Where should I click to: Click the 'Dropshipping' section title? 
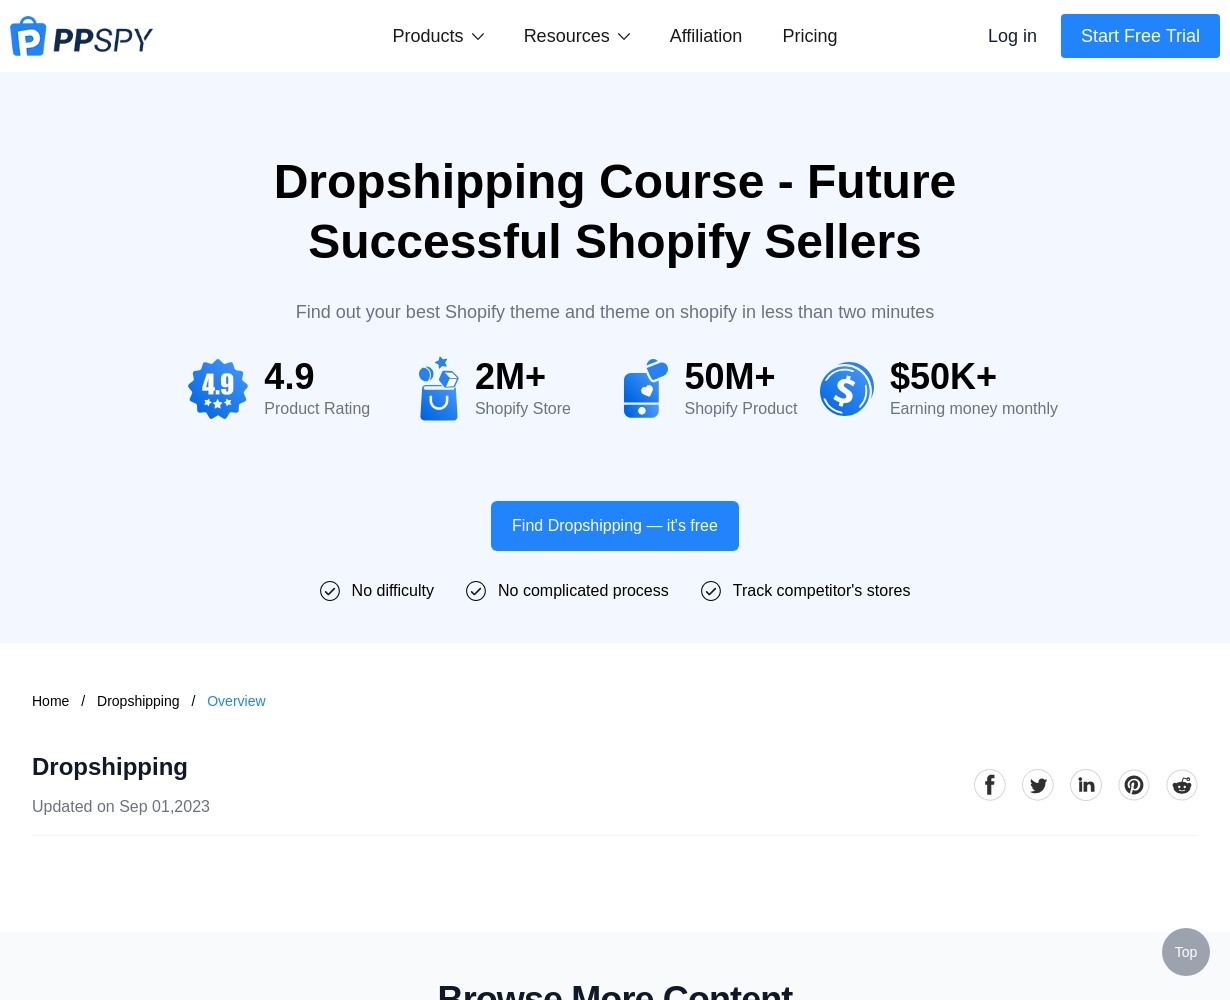110,767
